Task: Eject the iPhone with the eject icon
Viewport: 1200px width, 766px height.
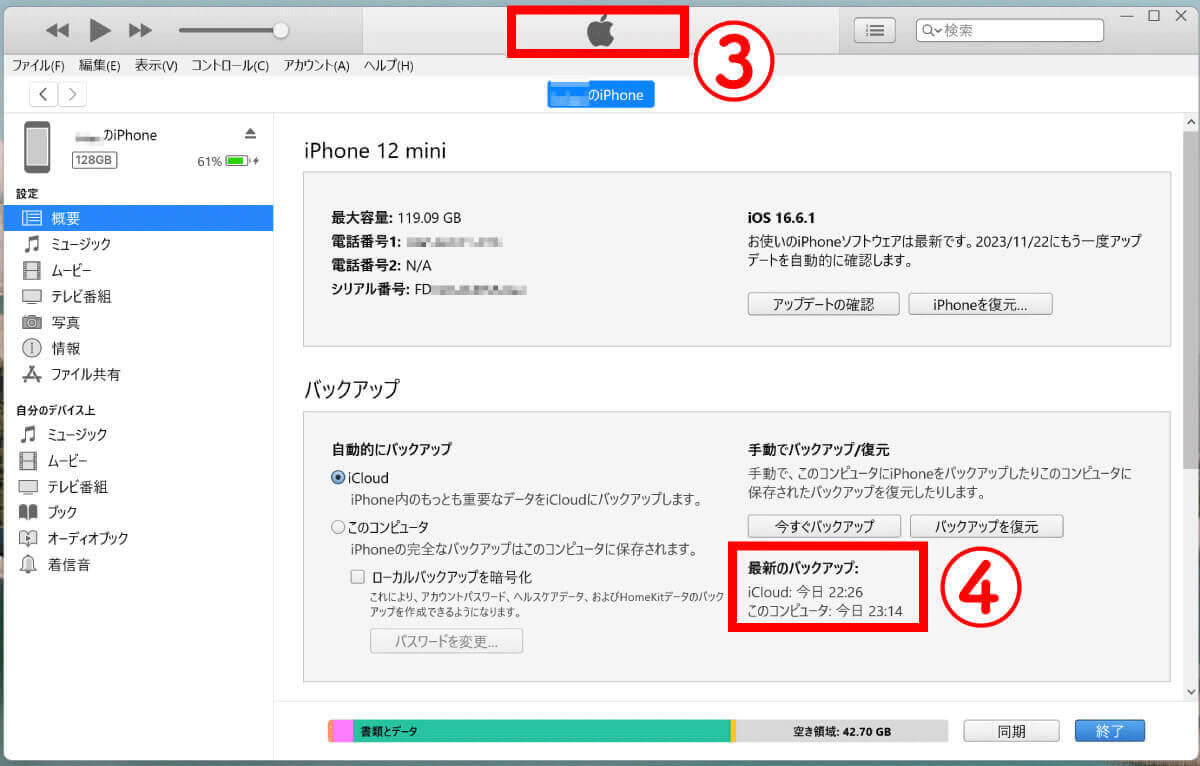Action: coord(250,134)
